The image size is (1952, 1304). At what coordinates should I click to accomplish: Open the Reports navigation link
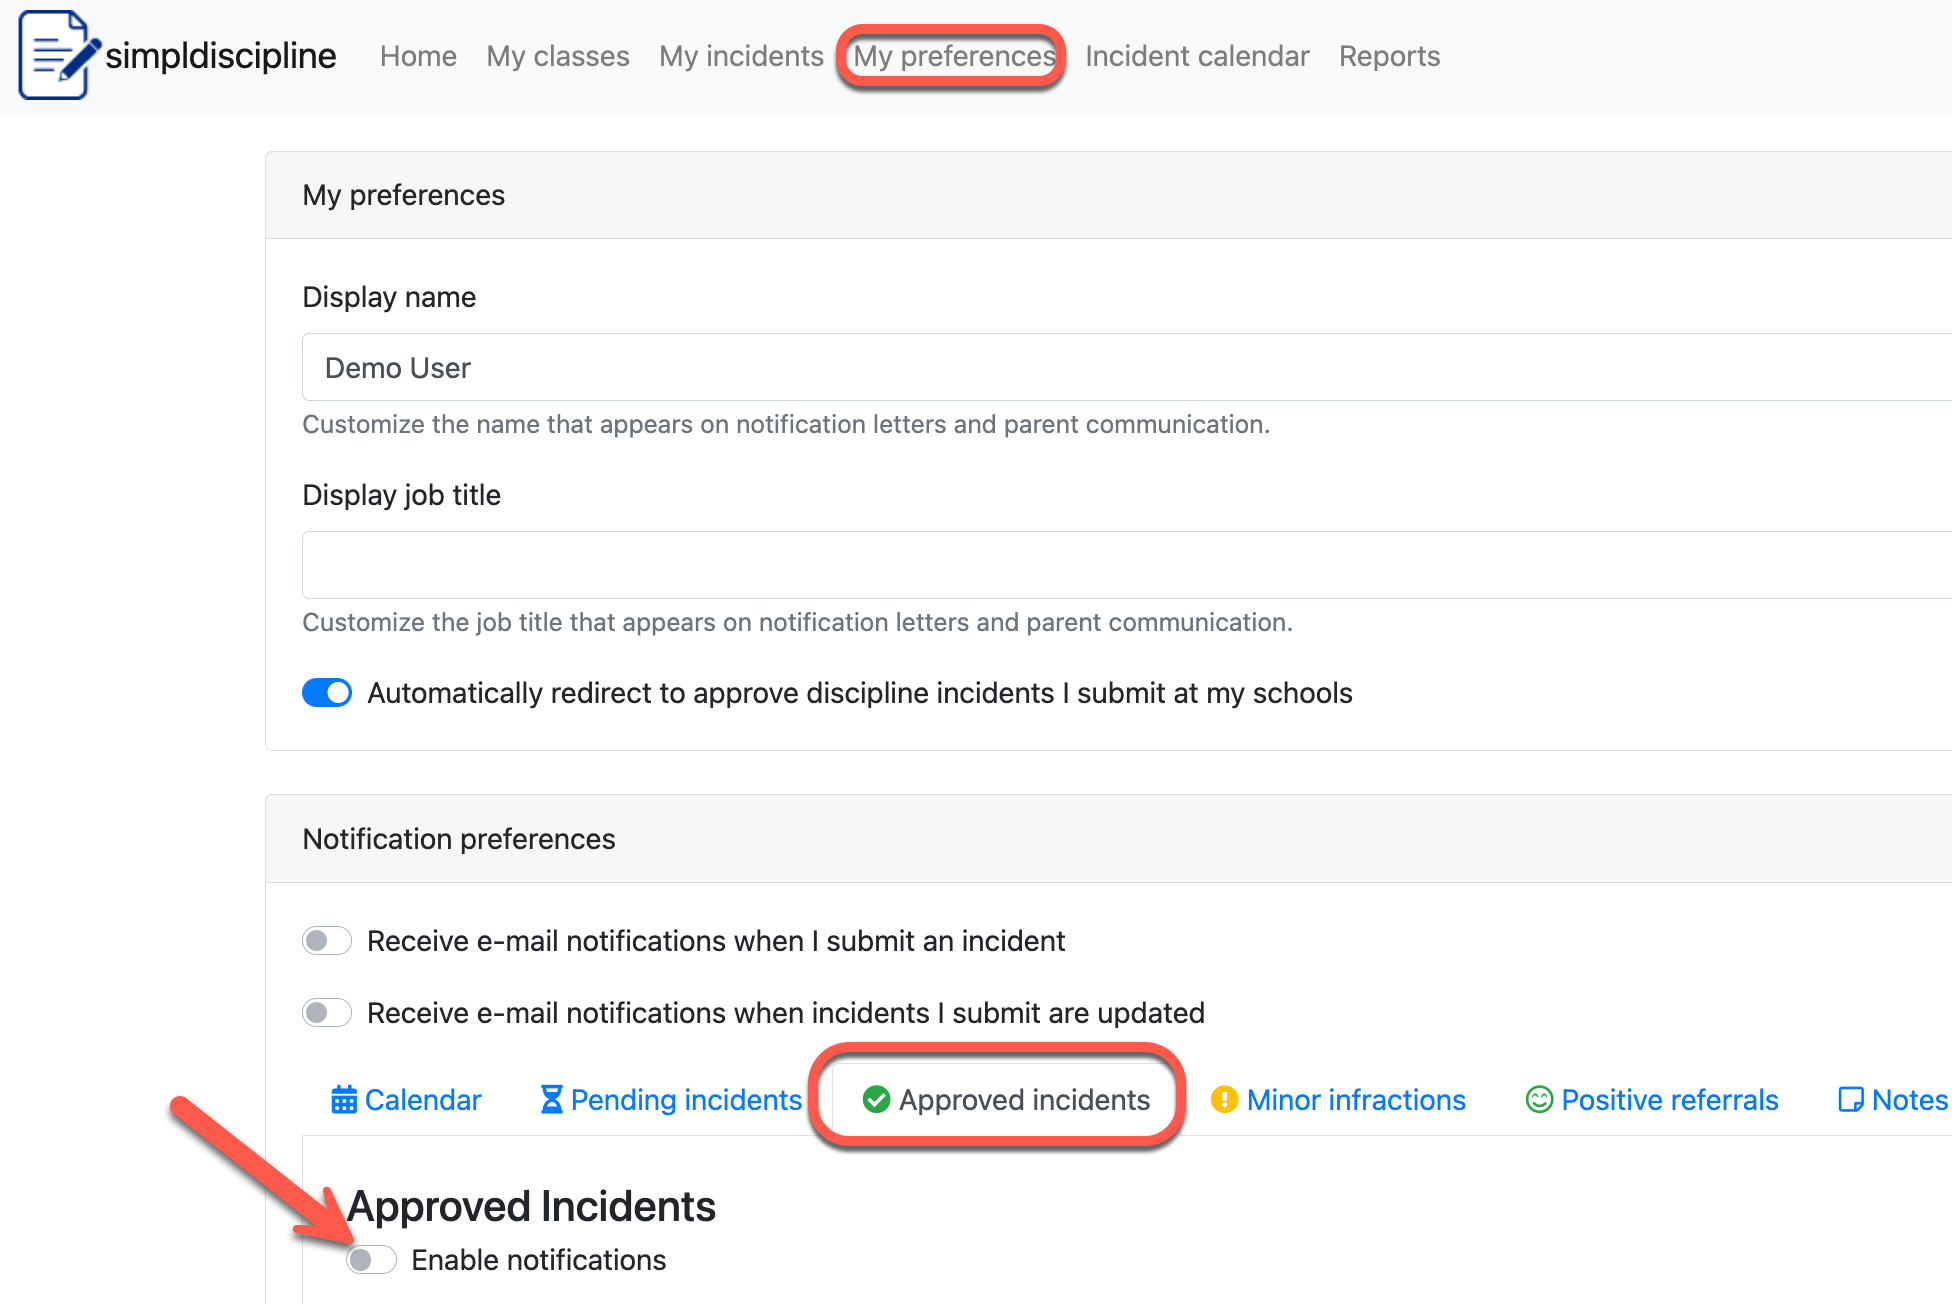coord(1389,57)
